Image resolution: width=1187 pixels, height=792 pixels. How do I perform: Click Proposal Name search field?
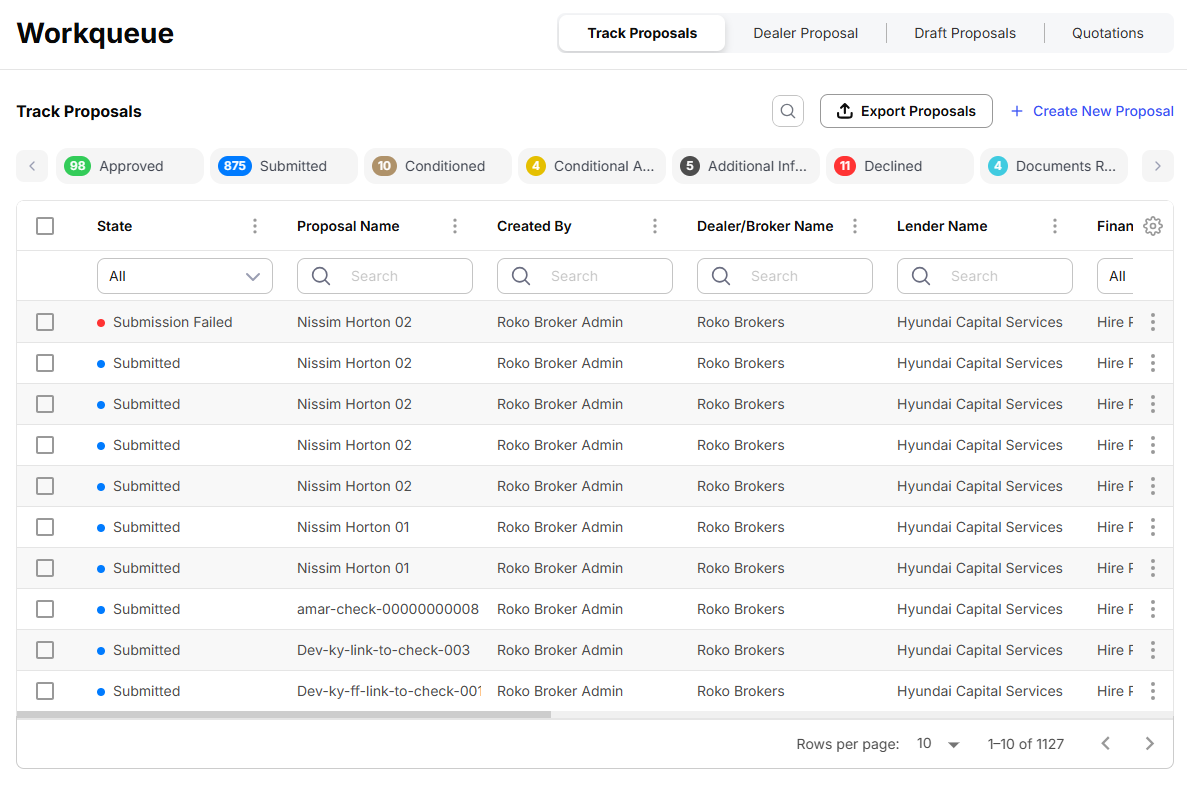[385, 276]
